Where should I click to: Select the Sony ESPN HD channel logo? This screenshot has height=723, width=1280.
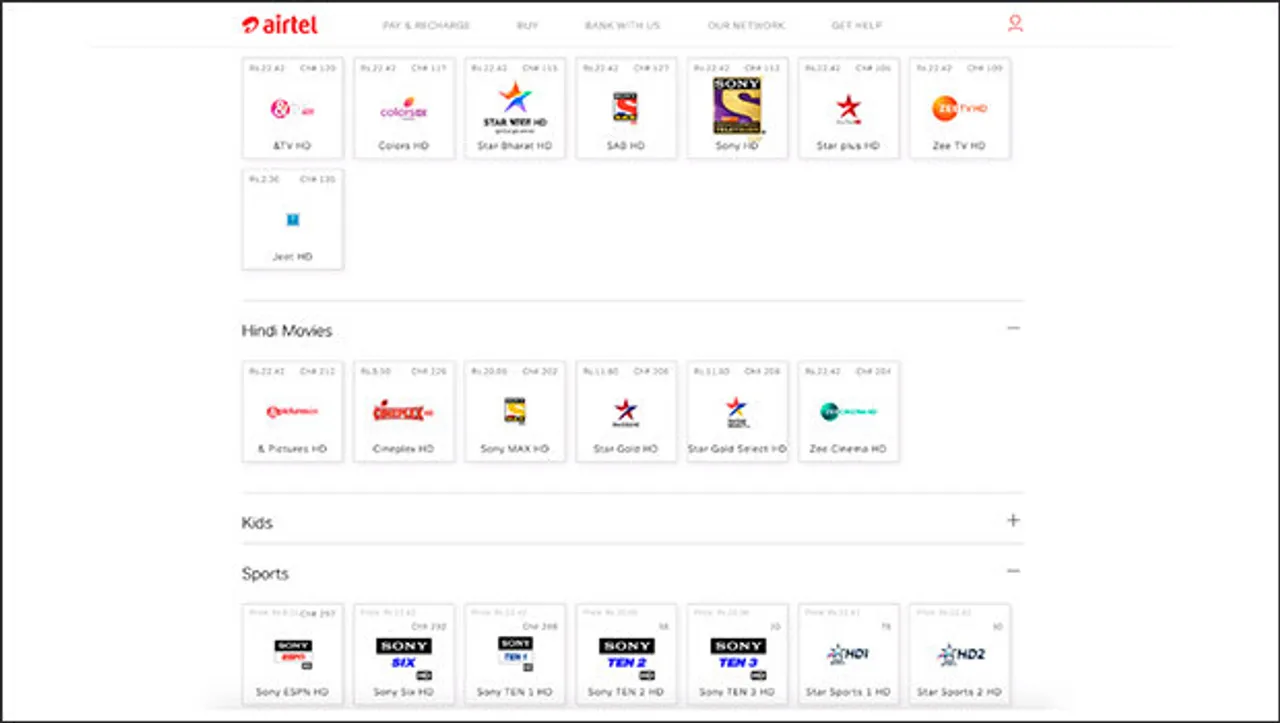pos(293,654)
